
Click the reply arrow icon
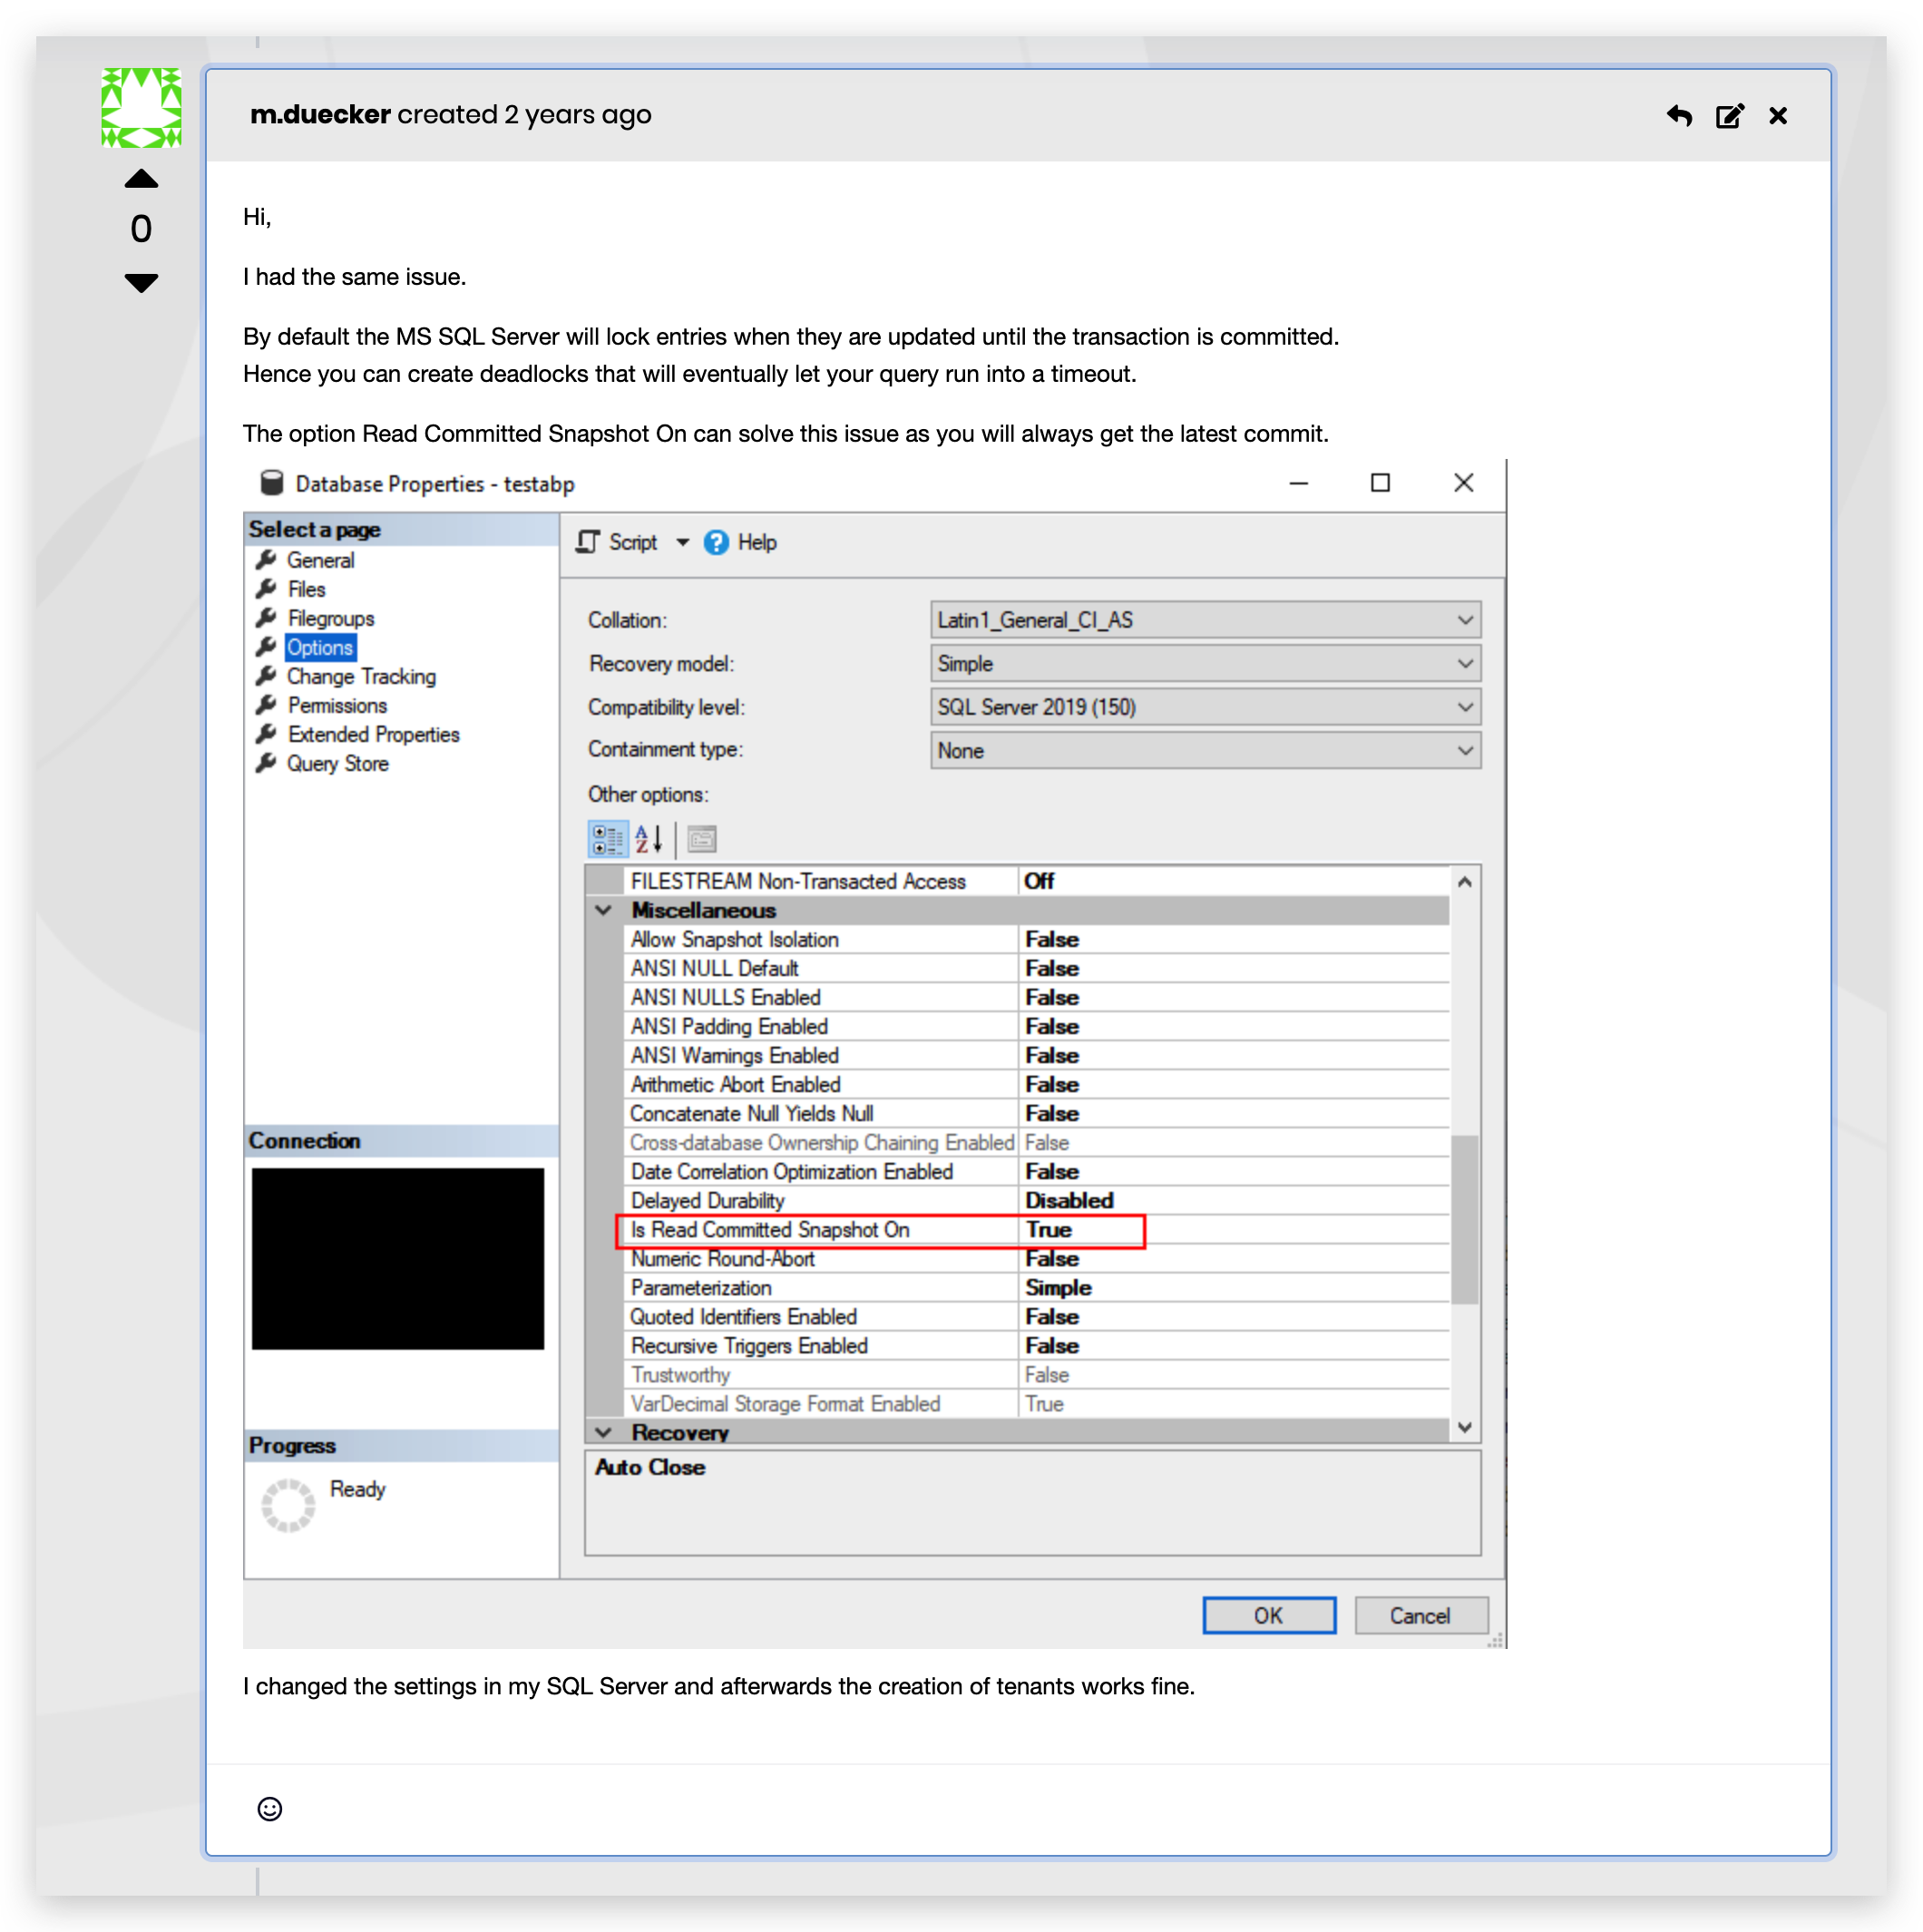tap(1679, 116)
